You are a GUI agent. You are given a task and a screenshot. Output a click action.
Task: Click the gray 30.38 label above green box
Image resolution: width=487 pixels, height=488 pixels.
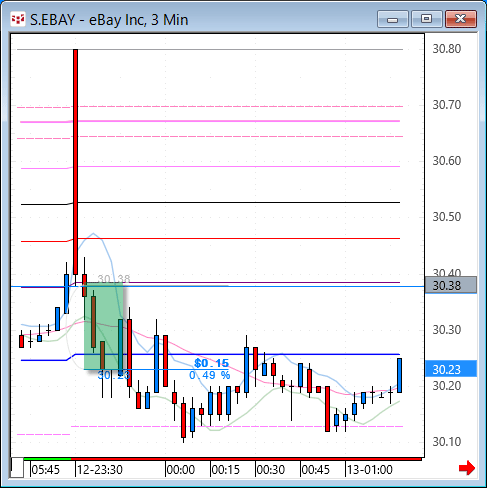[x=114, y=279]
